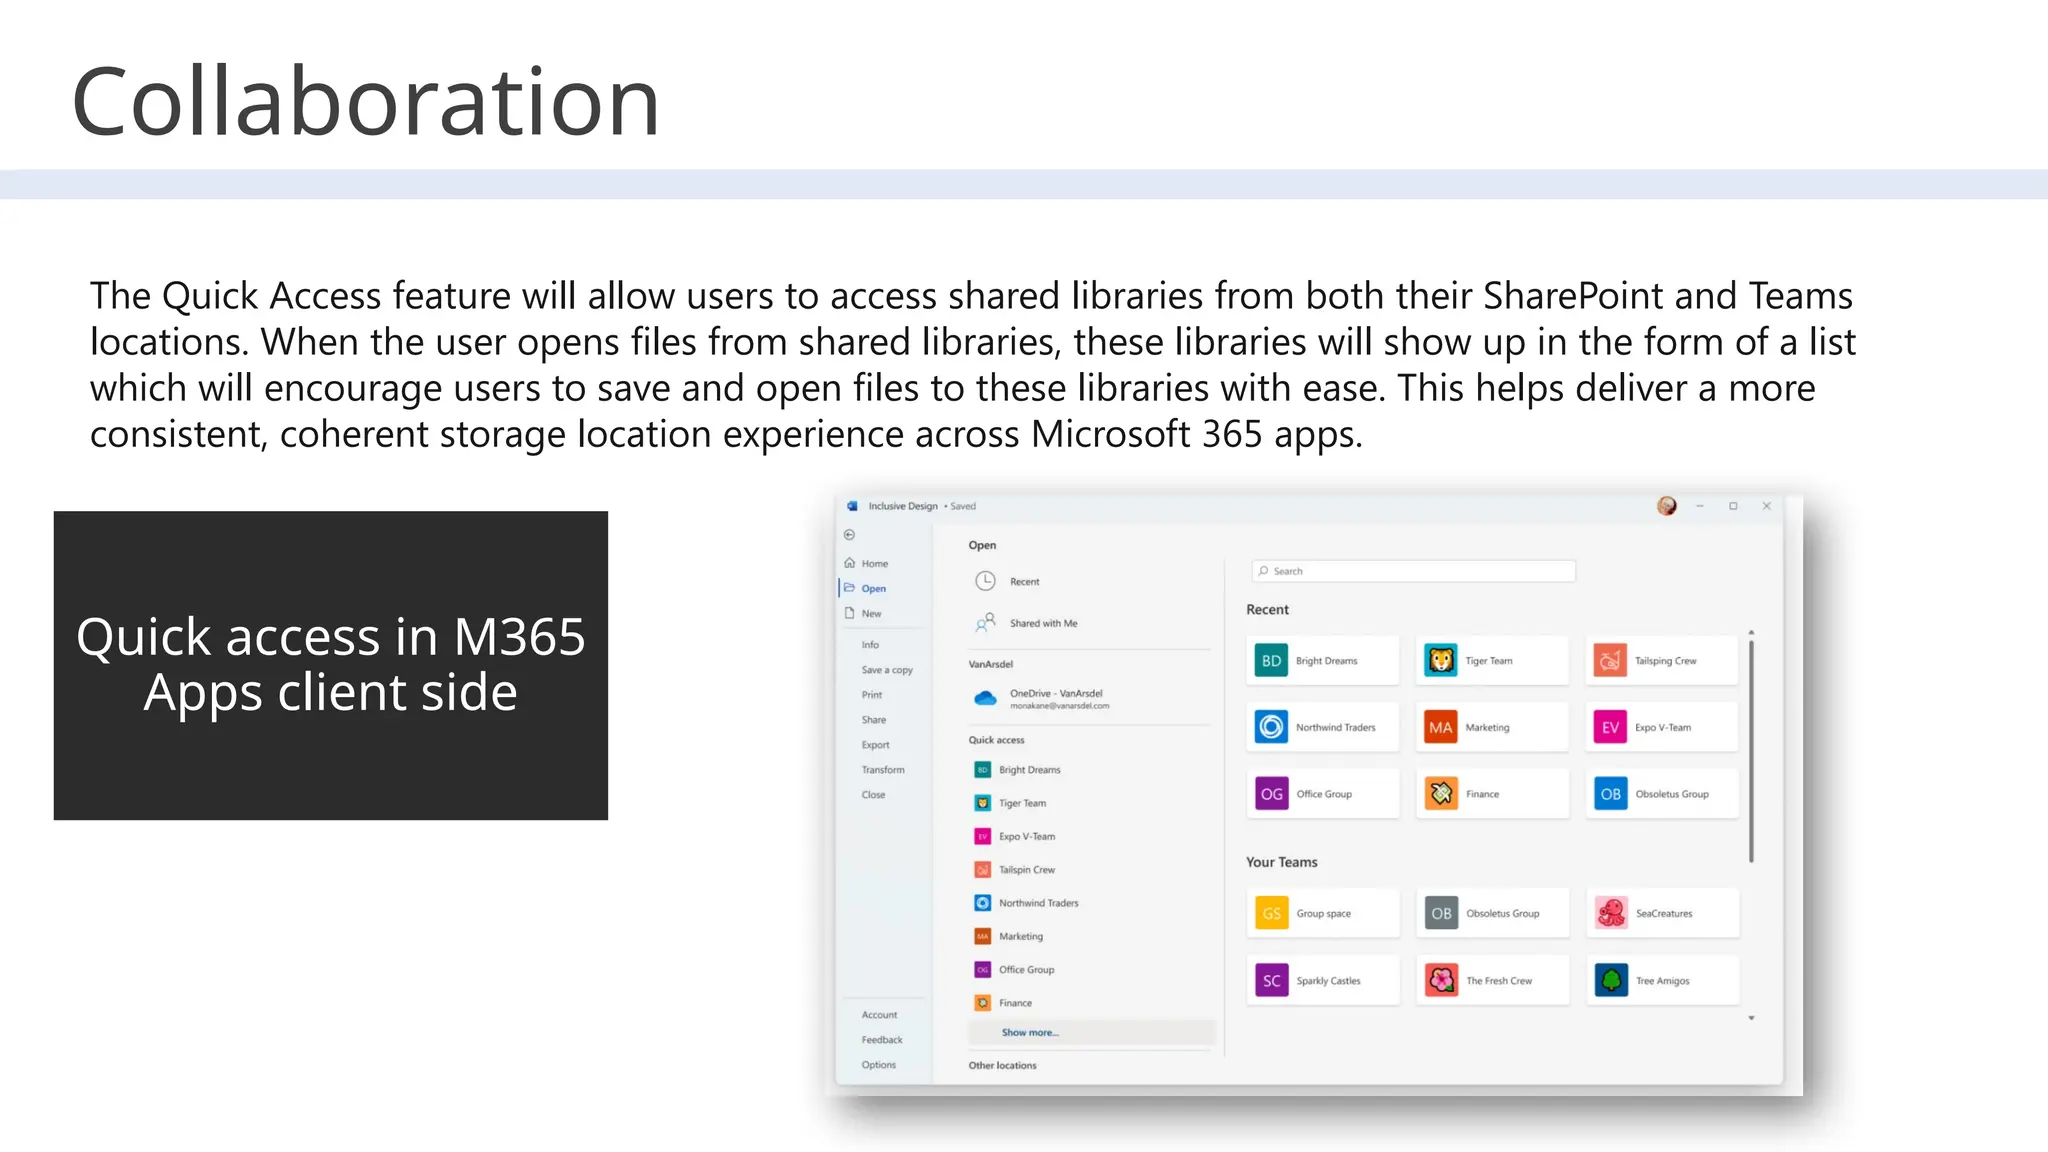Select Shared with Me entry
2048x1152 pixels.
[x=1043, y=623]
